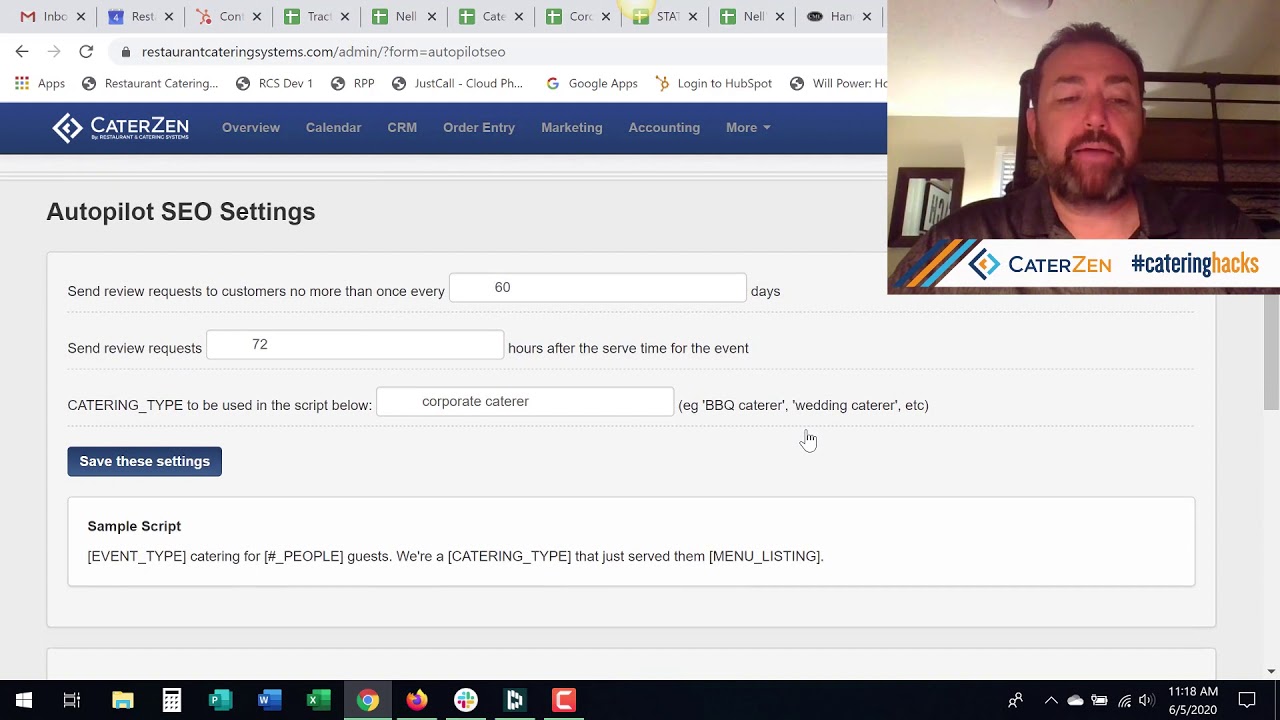The width and height of the screenshot is (1280, 720).
Task: Click the CaterZen logo
Action: click(120, 127)
